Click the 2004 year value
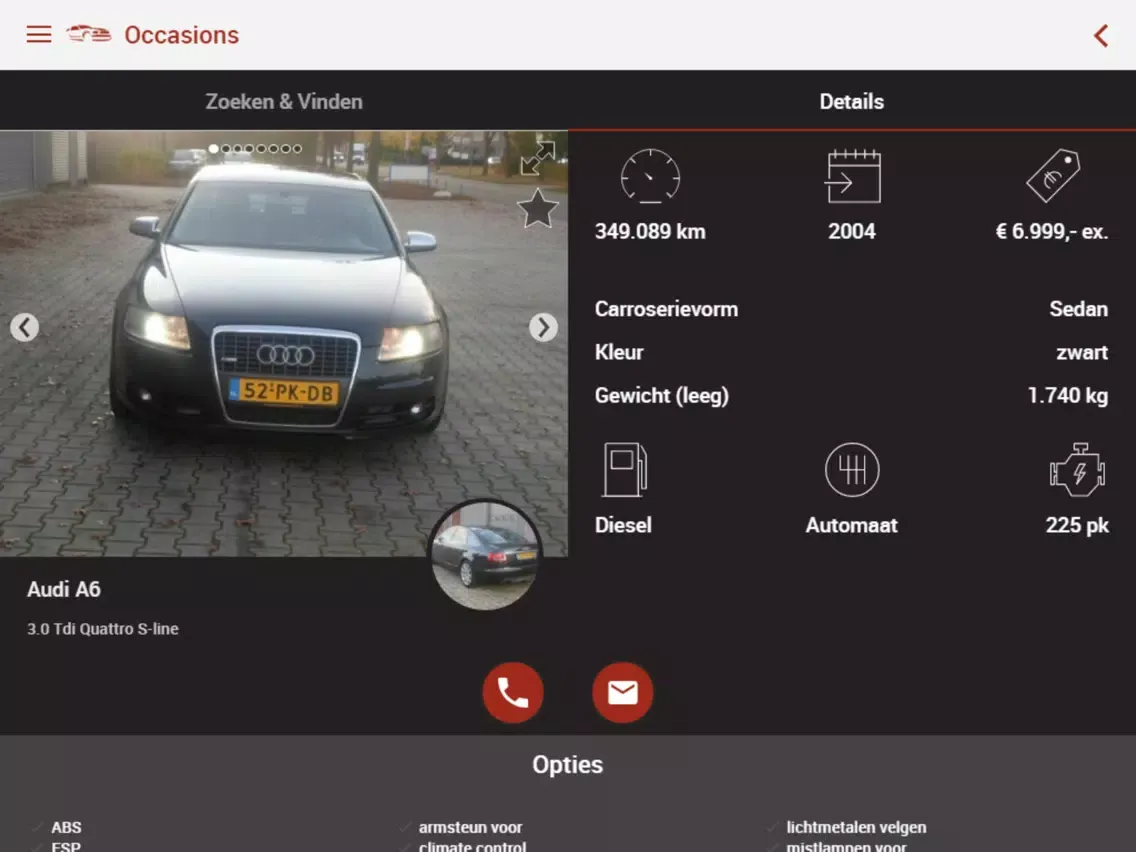This screenshot has height=852, width=1136. pyautogui.click(x=852, y=231)
